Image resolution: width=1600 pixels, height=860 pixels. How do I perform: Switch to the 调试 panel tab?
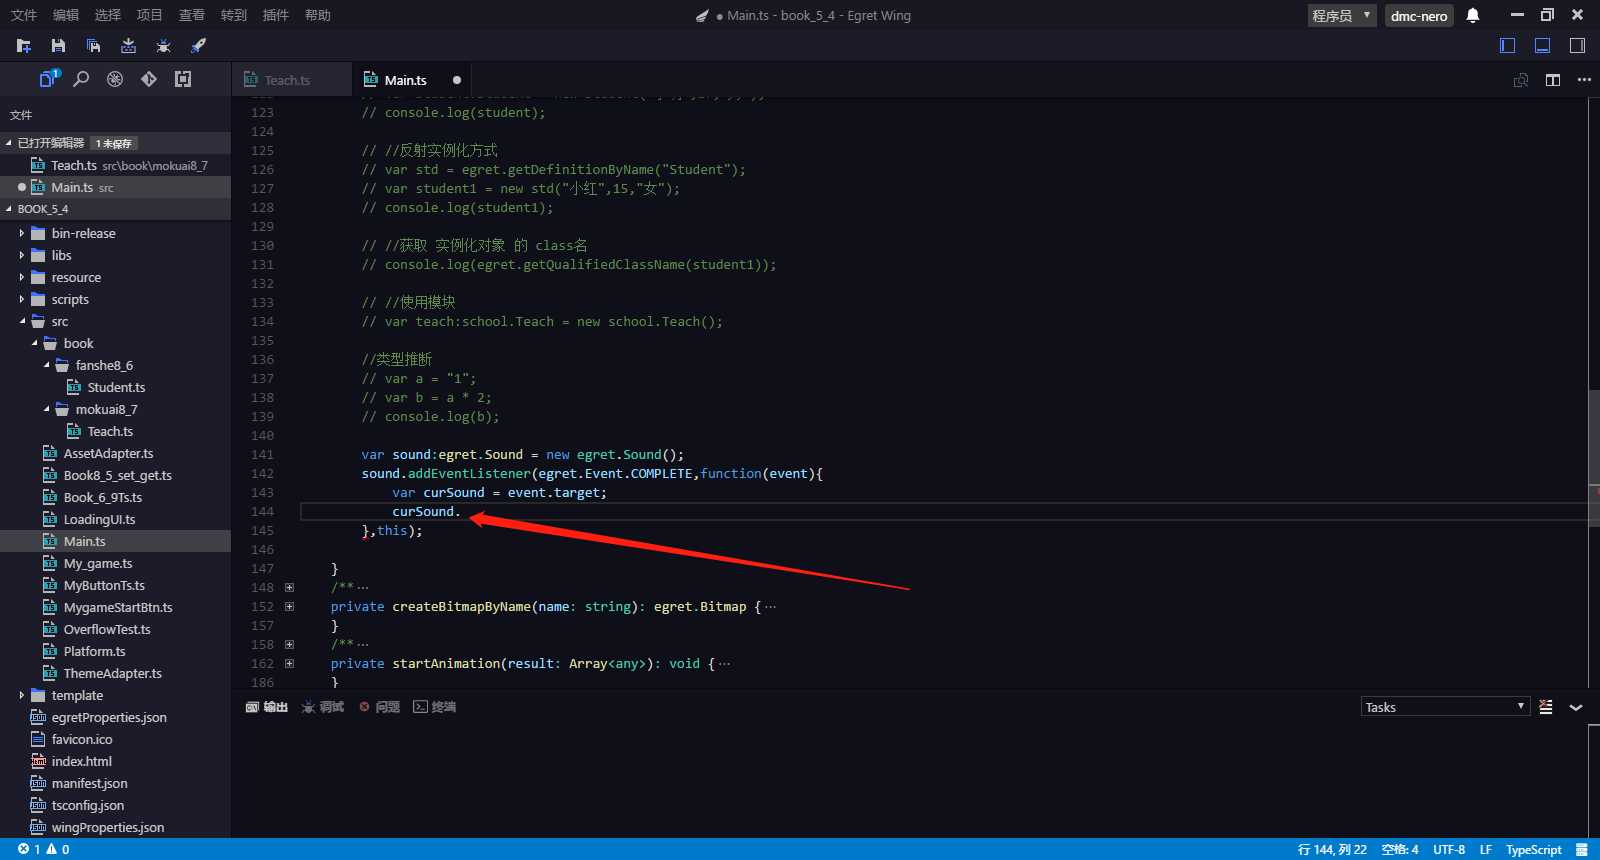323,707
